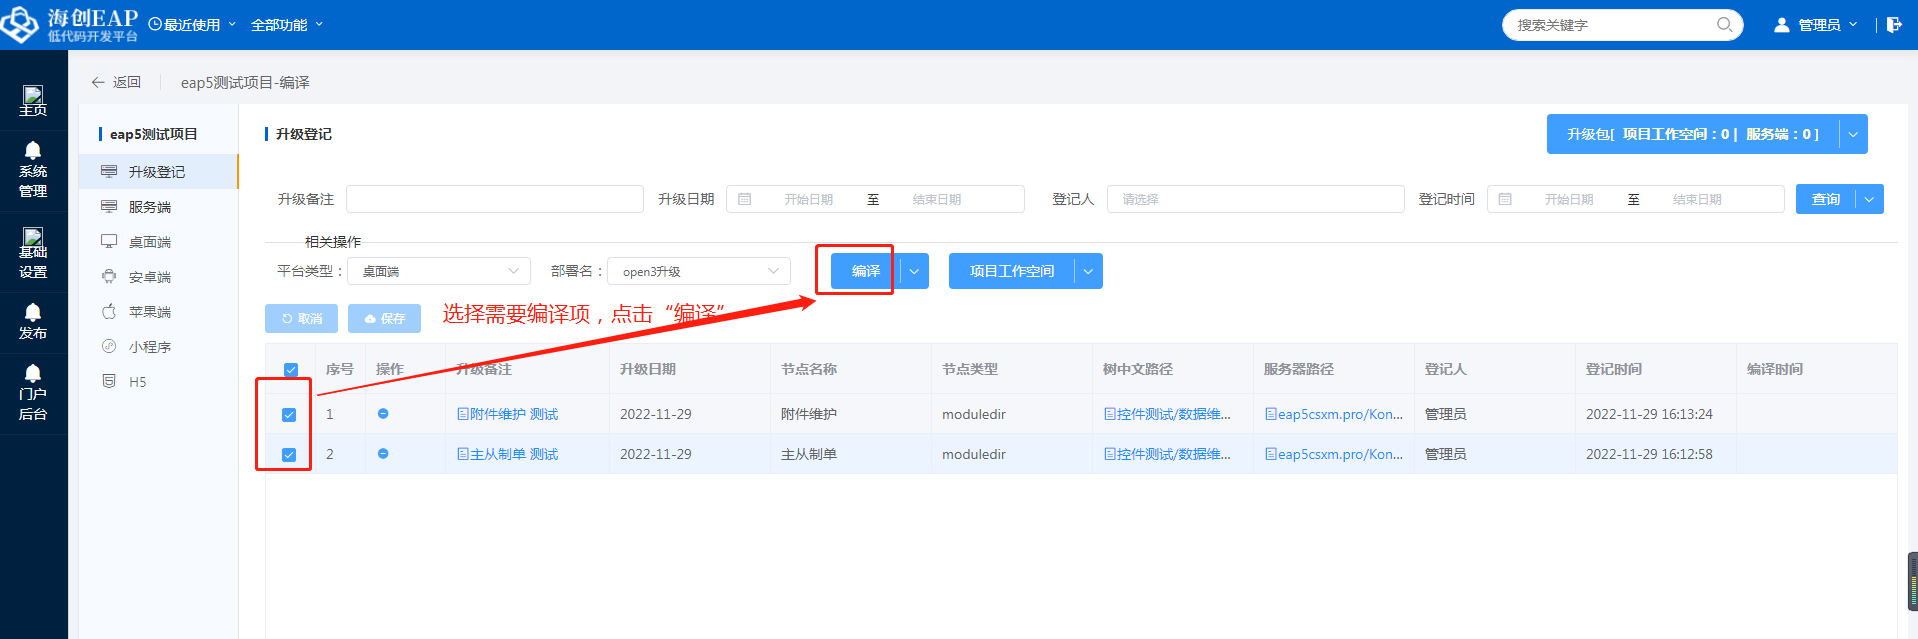Toggle the select-all header checkbox
This screenshot has width=1918, height=639.
click(291, 370)
